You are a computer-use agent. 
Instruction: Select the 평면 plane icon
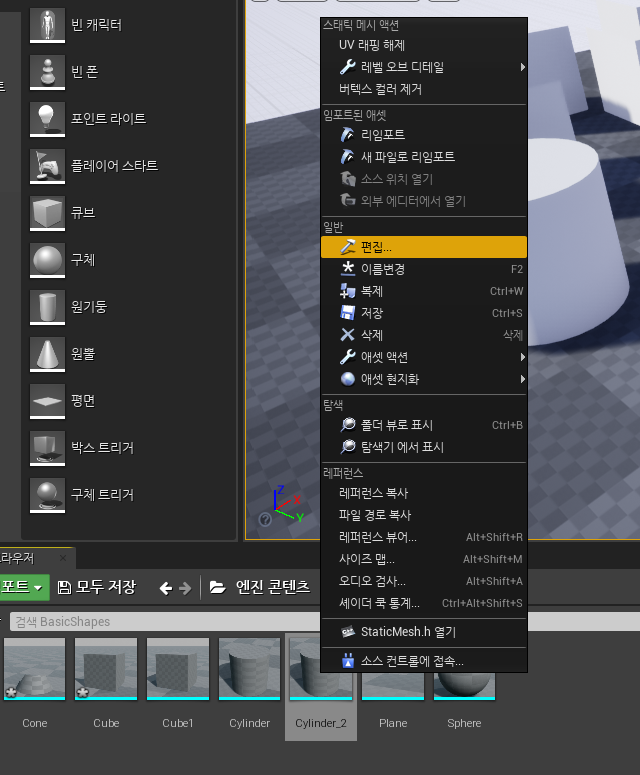pos(47,401)
